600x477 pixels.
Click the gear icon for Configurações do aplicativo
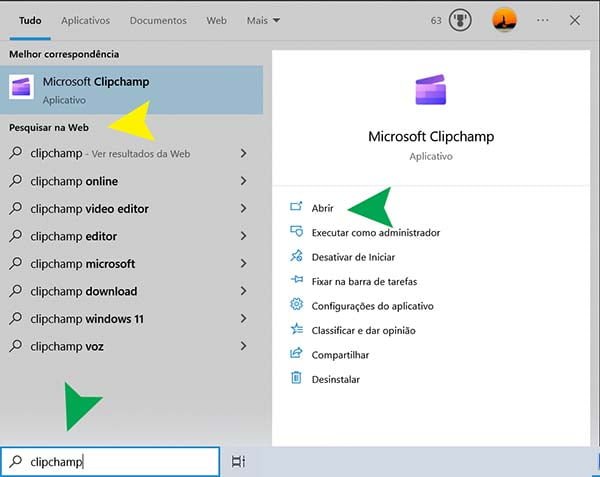(296, 304)
